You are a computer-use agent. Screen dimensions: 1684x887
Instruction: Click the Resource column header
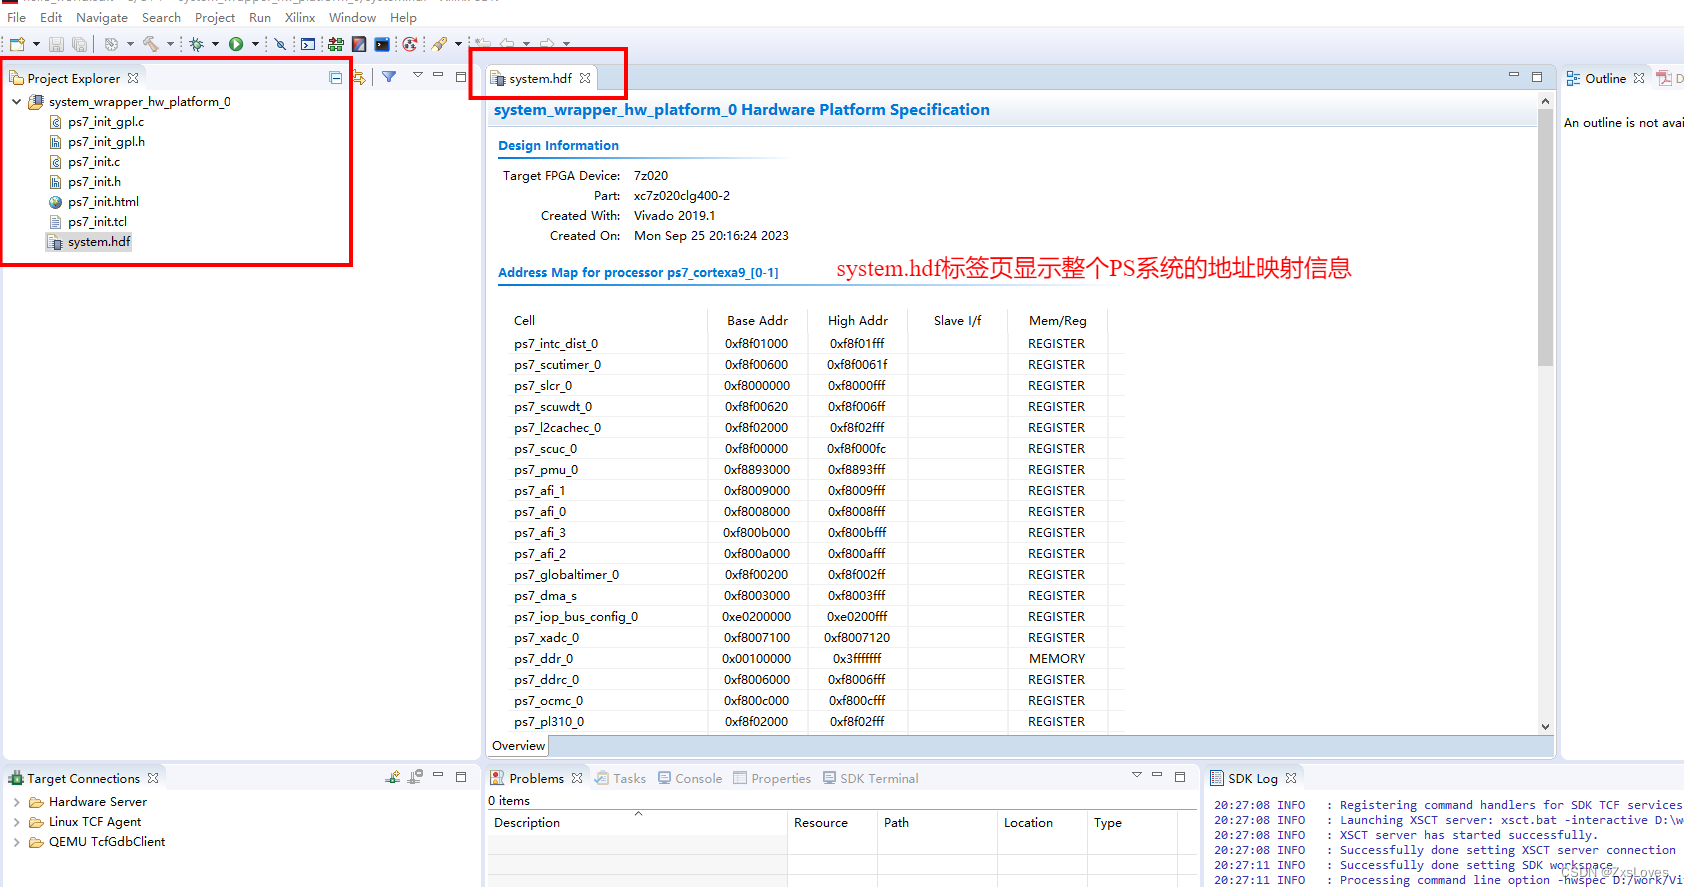point(832,823)
